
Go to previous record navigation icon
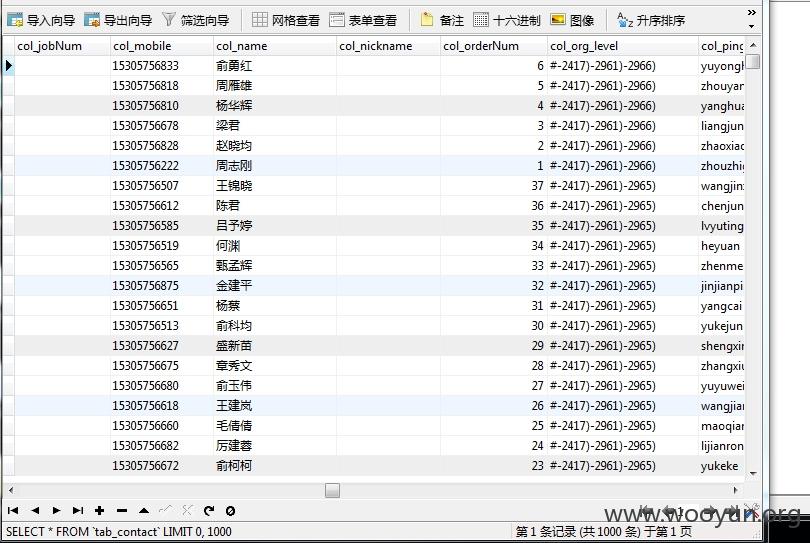(35, 510)
